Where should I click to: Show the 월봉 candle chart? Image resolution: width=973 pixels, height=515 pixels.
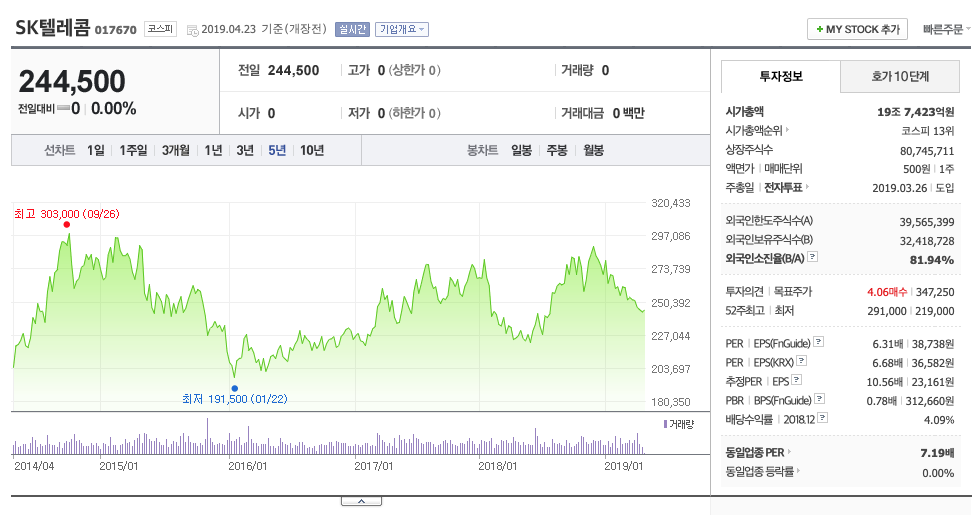[x=593, y=150]
